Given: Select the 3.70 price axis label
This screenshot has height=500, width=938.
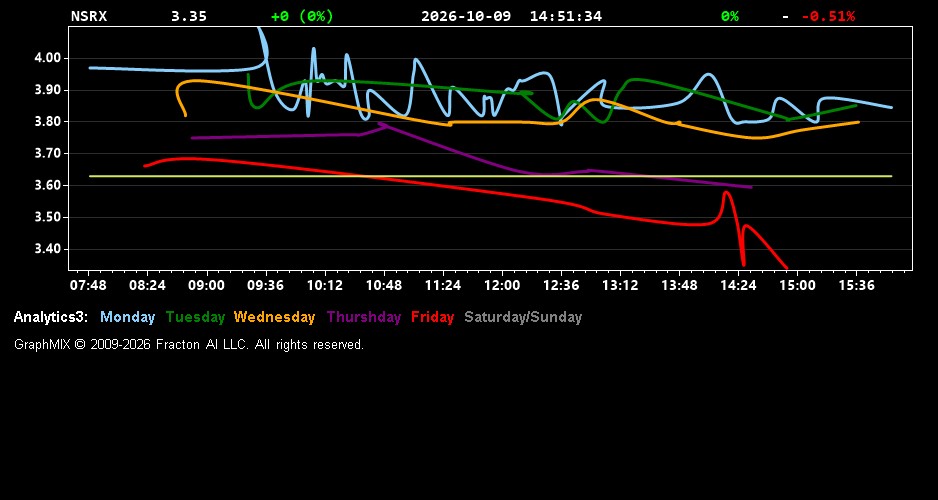Looking at the screenshot, I should (x=48, y=154).
